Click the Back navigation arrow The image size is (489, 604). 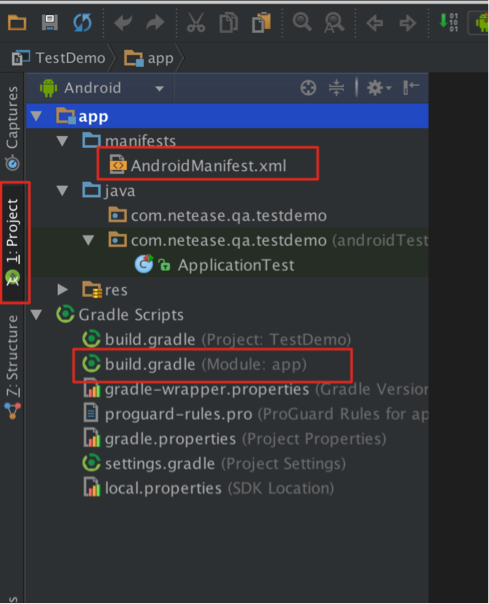pos(375,23)
